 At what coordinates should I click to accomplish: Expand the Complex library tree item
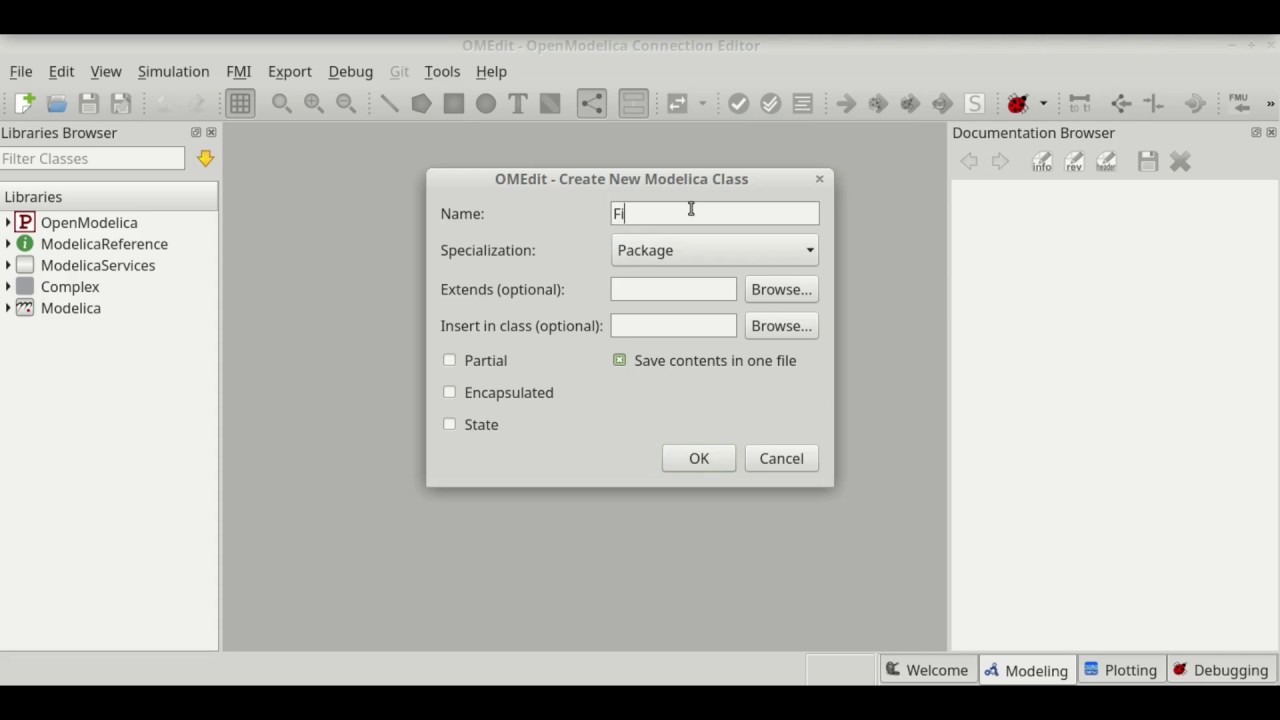(x=8, y=286)
